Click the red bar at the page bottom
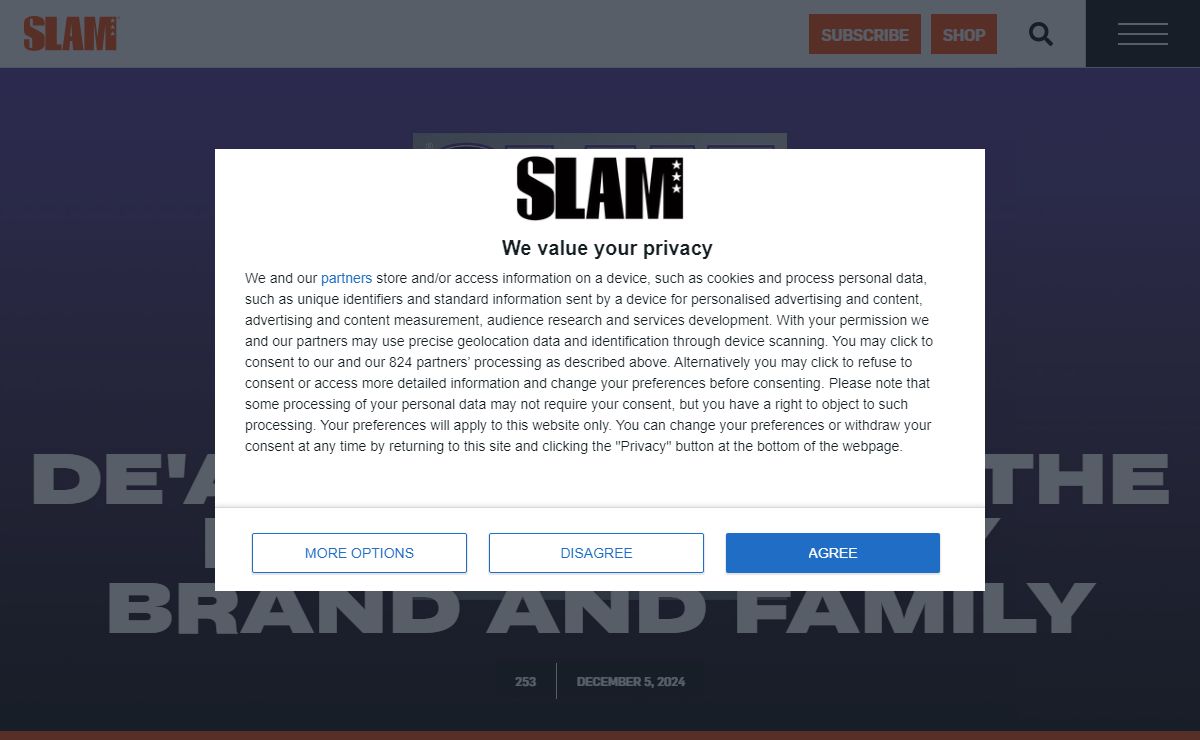The width and height of the screenshot is (1200, 740). tap(600, 735)
